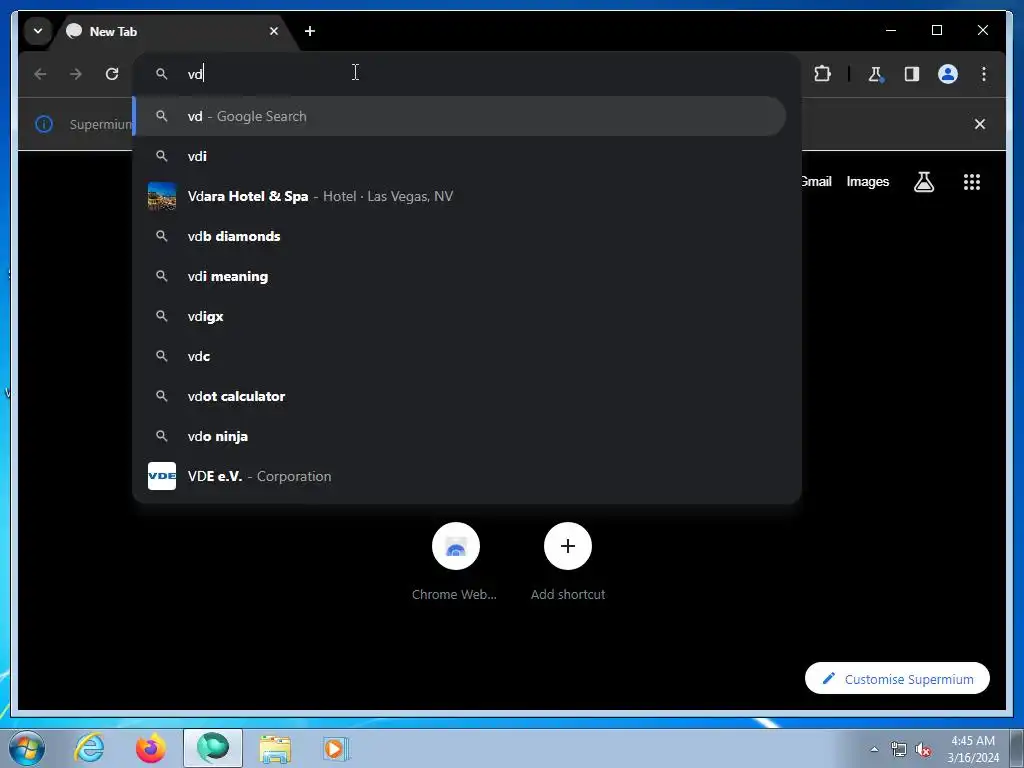Click the Supermium taskbar button
The image size is (1024, 768).
[213, 748]
